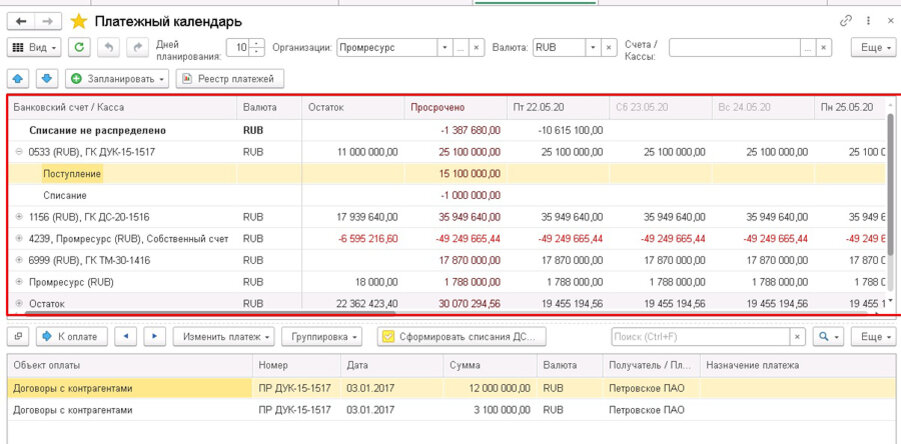Expand the Остаток totals row

18,303
